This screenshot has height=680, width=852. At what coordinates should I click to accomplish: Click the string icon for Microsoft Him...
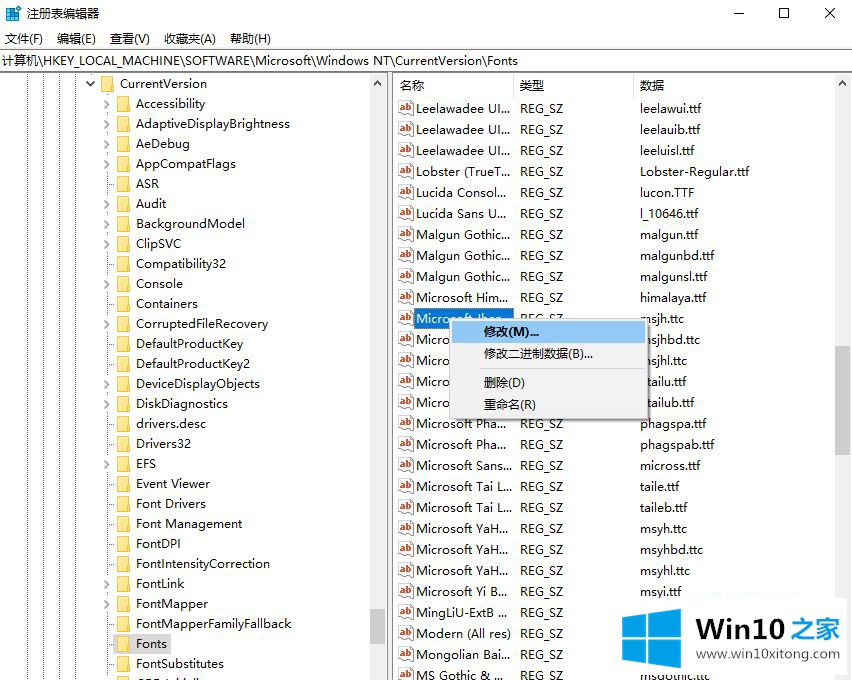[x=405, y=297]
